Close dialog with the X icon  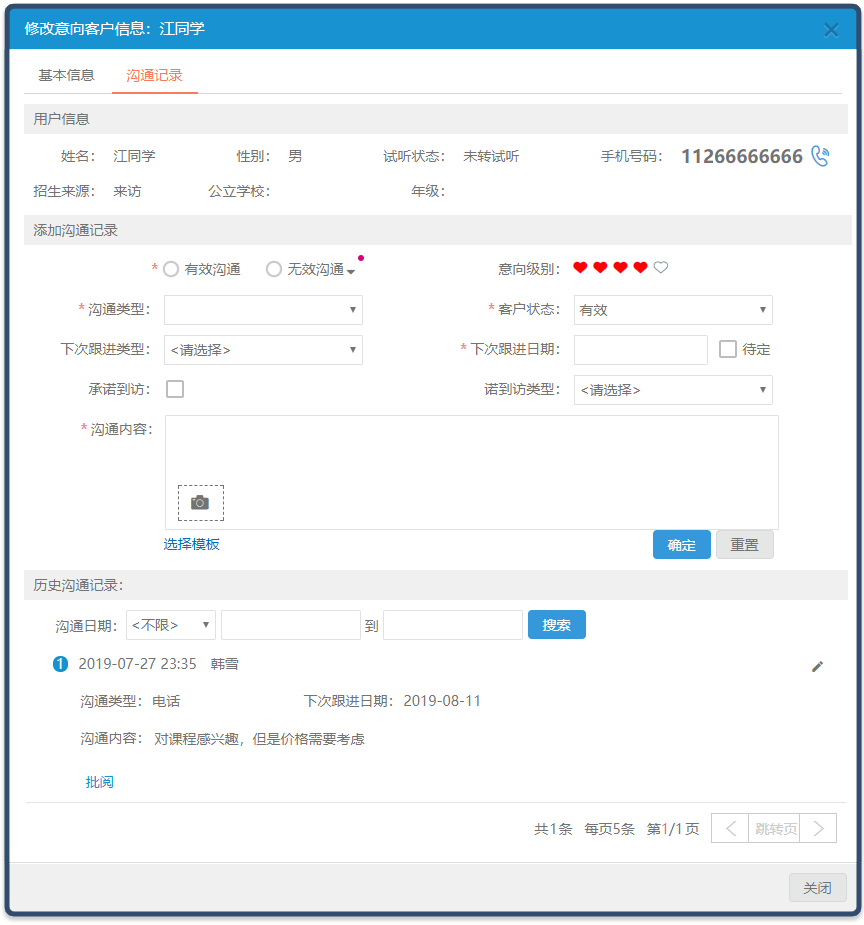click(x=831, y=30)
